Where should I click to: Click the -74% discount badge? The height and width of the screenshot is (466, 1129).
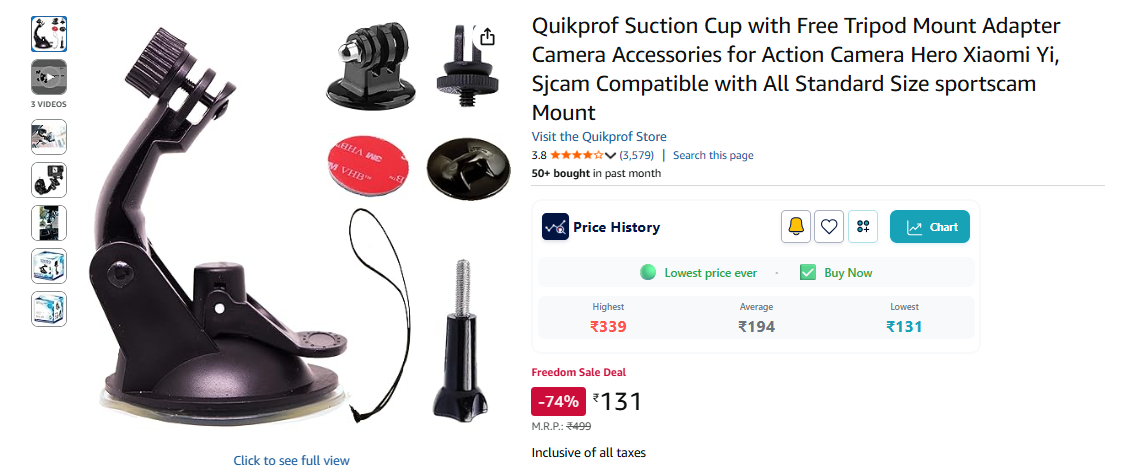point(558,401)
